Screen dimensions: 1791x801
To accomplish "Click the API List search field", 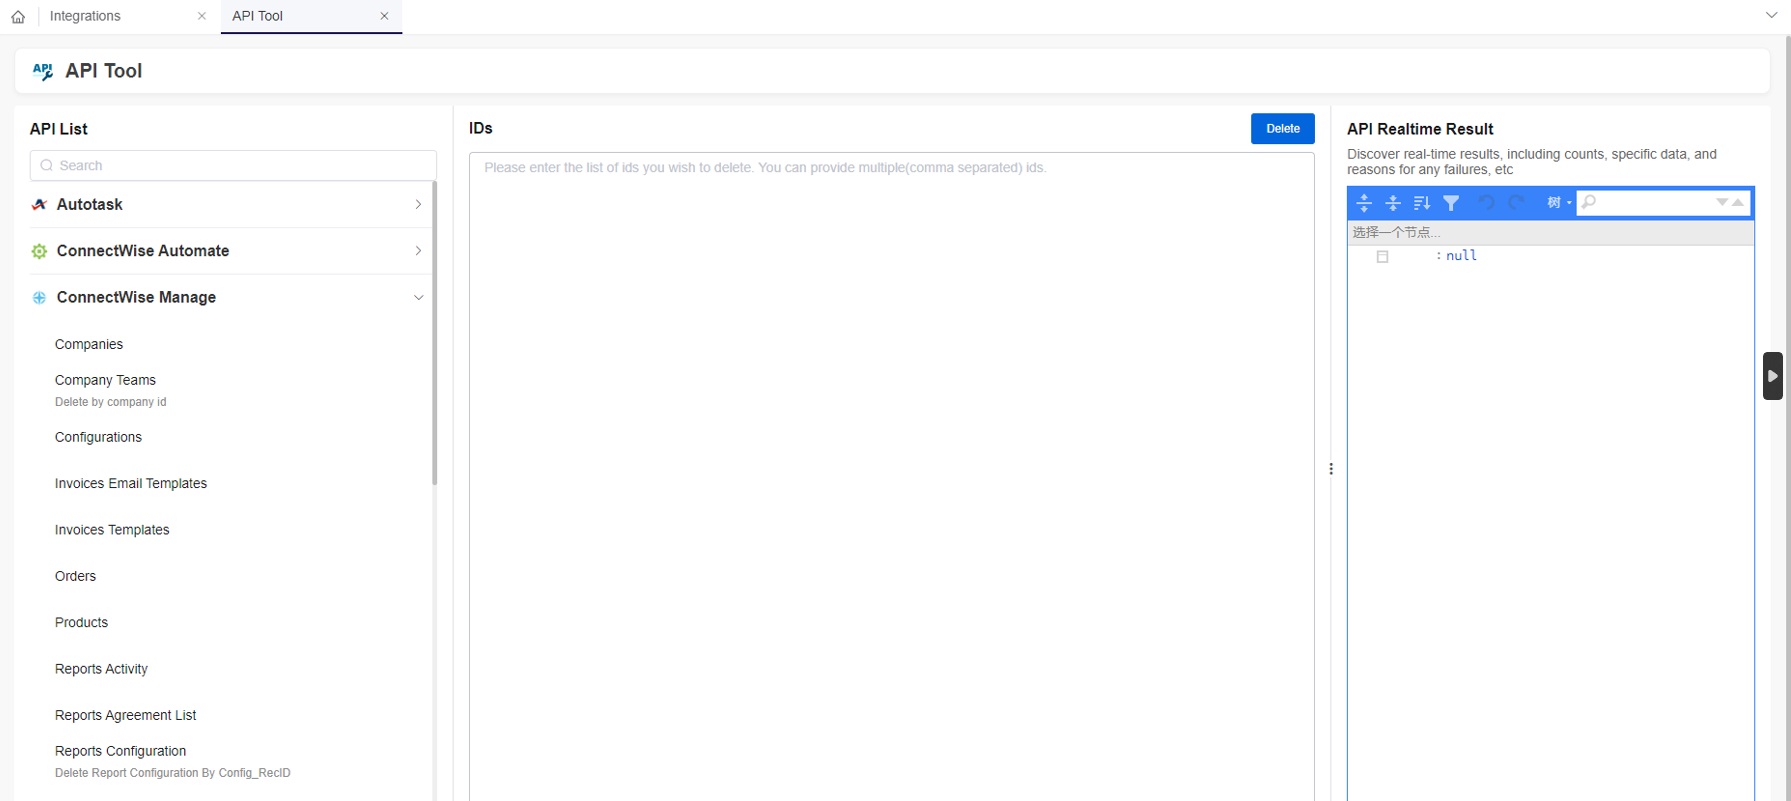I will pos(240,166).
